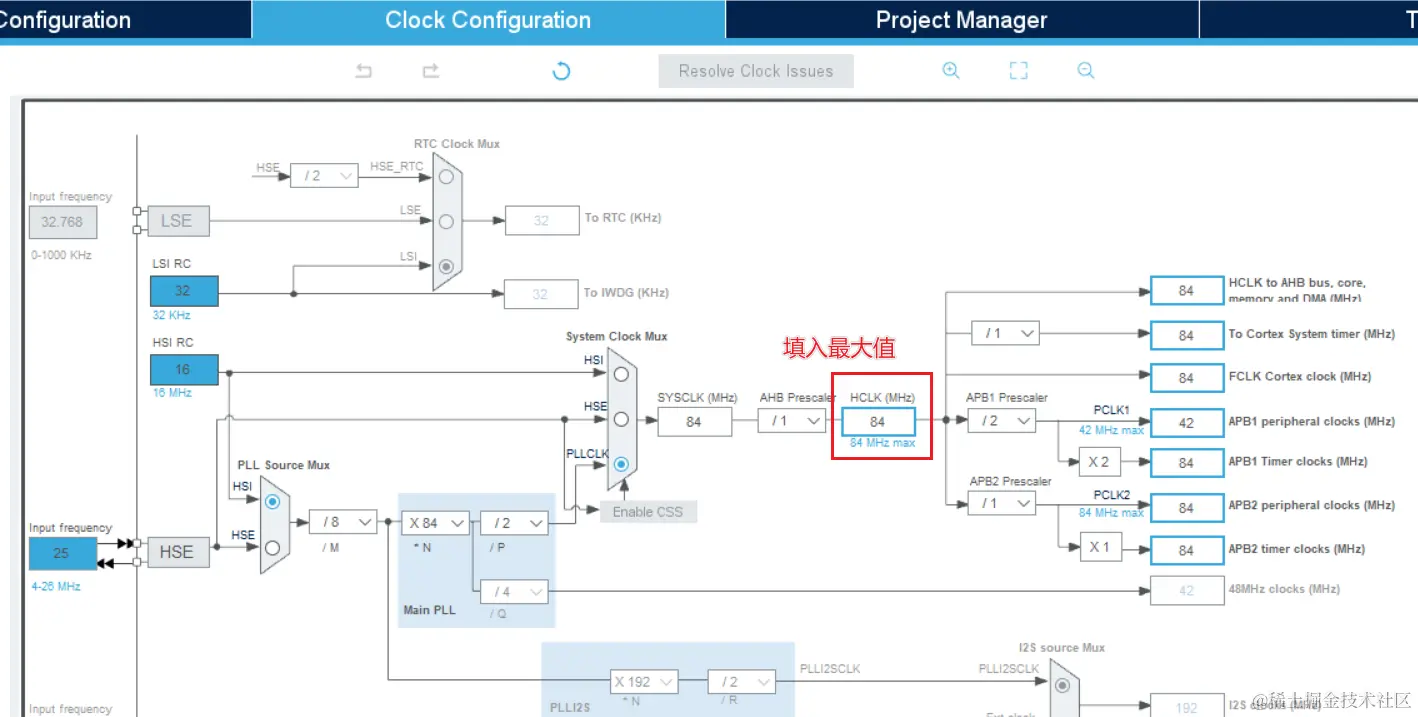Click Resolve Clock Issues button
Screen dimensions: 1418x717
(756, 71)
